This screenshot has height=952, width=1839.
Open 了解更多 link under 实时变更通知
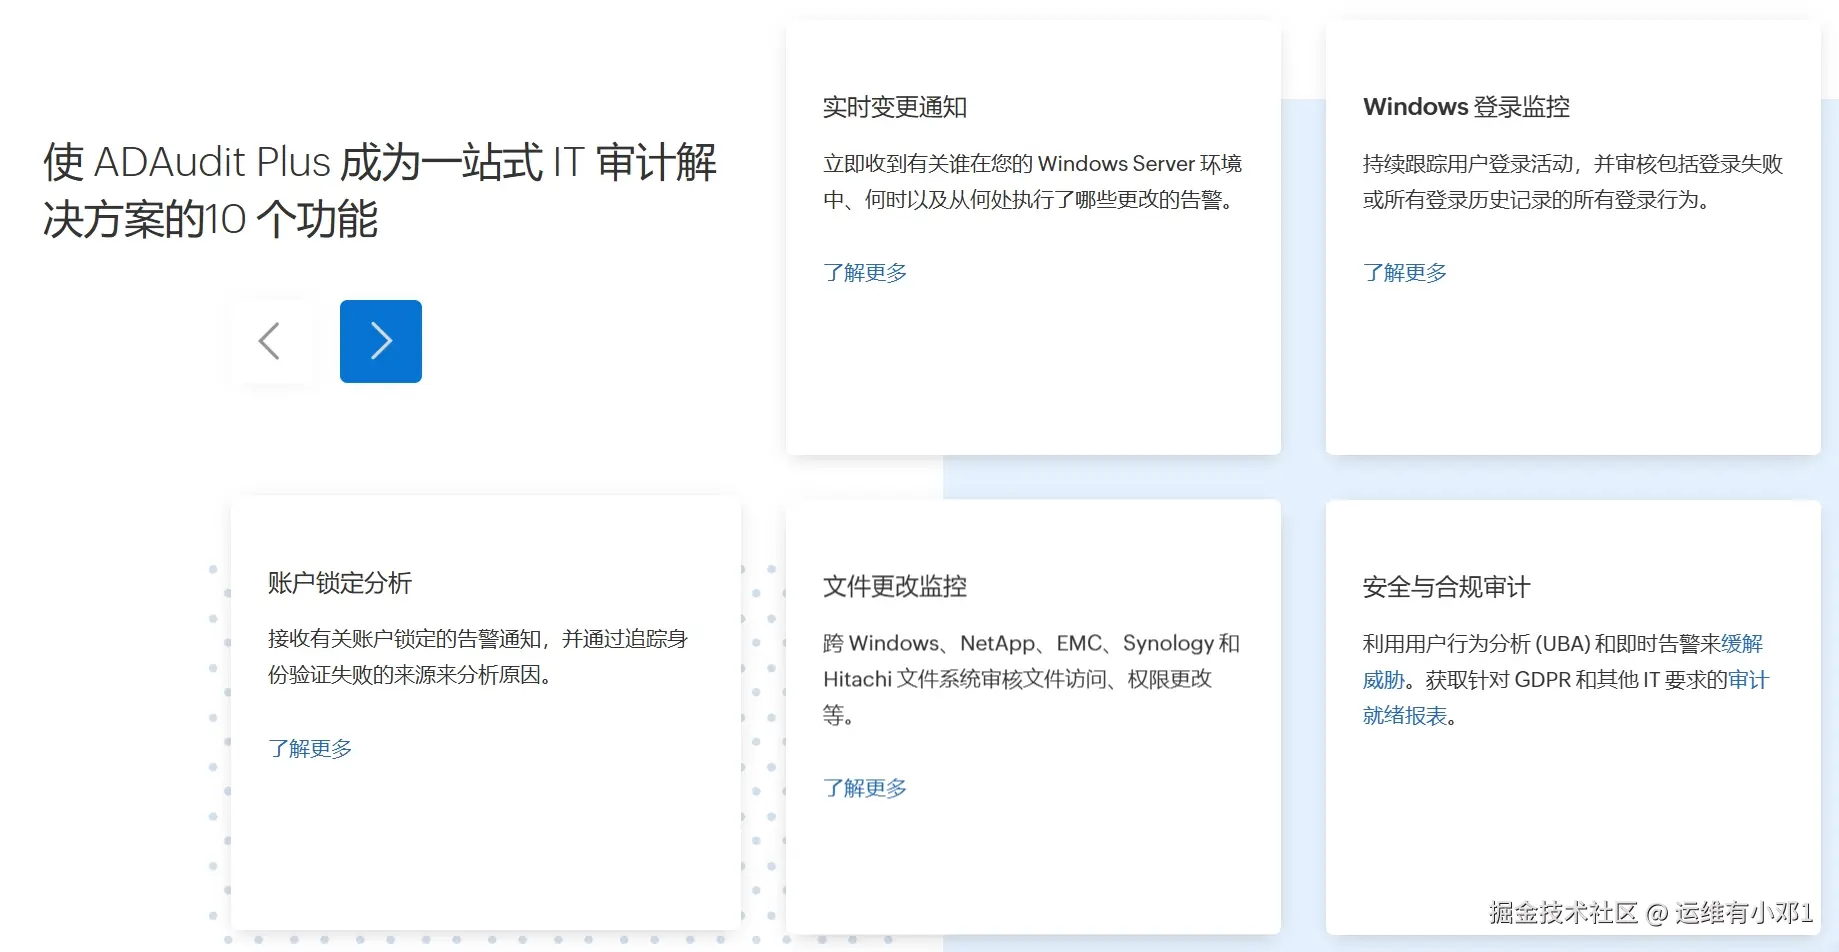(x=865, y=273)
